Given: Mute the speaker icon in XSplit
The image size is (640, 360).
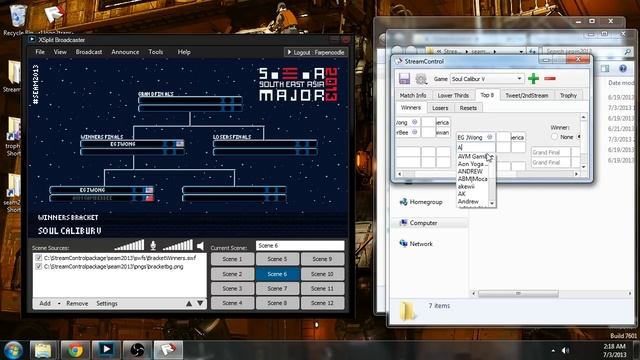Looking at the screenshot, I should click(200, 245).
